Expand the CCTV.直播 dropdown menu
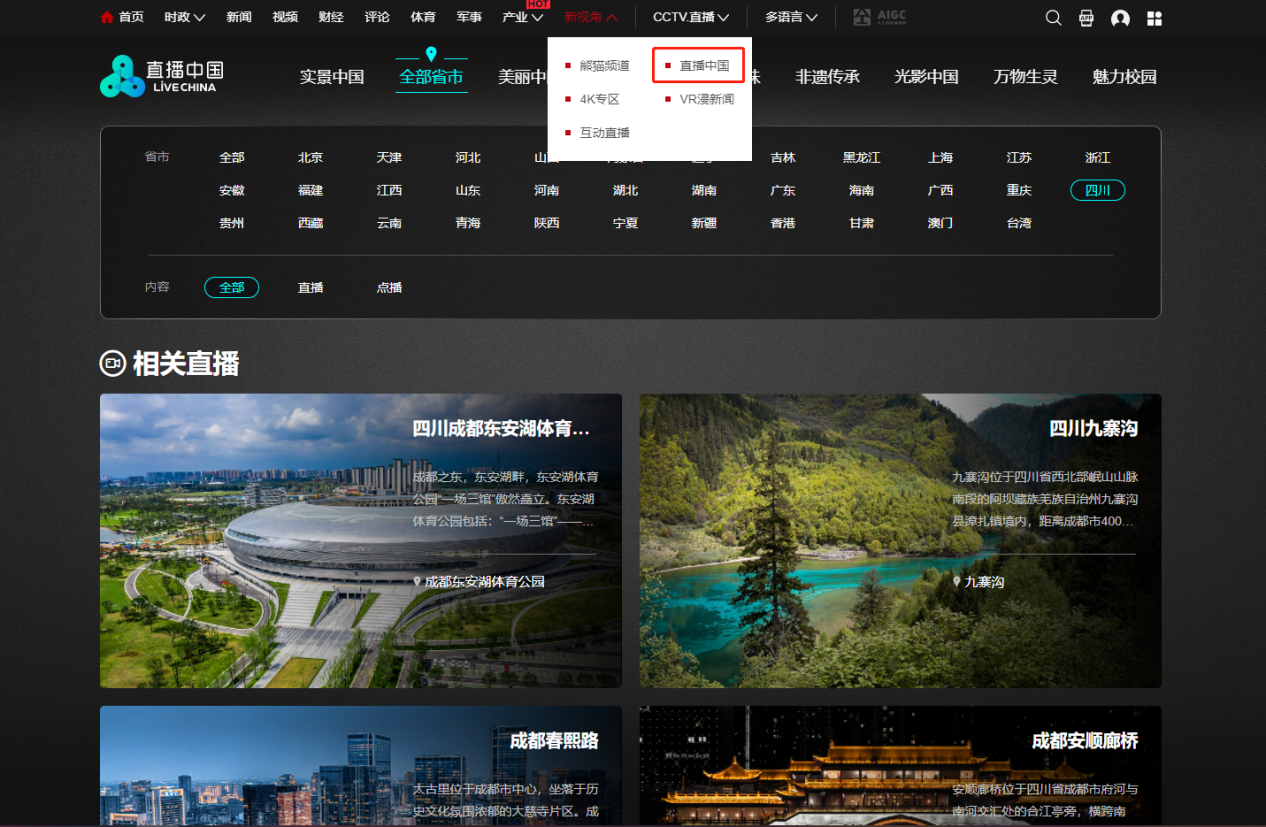The width and height of the screenshot is (1266, 827). (690, 17)
